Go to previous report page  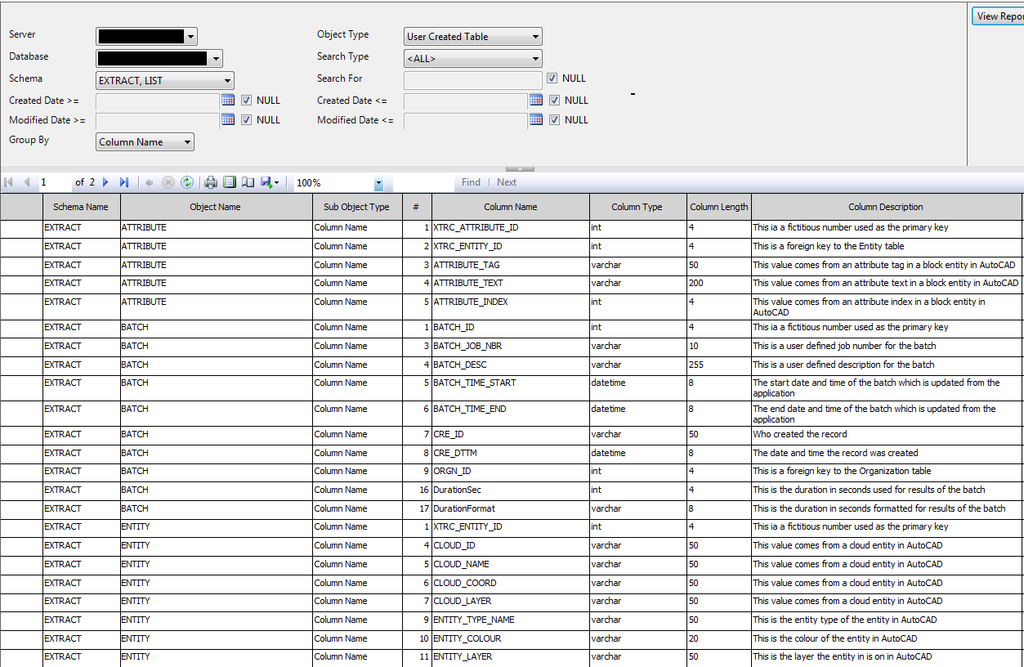[27, 182]
